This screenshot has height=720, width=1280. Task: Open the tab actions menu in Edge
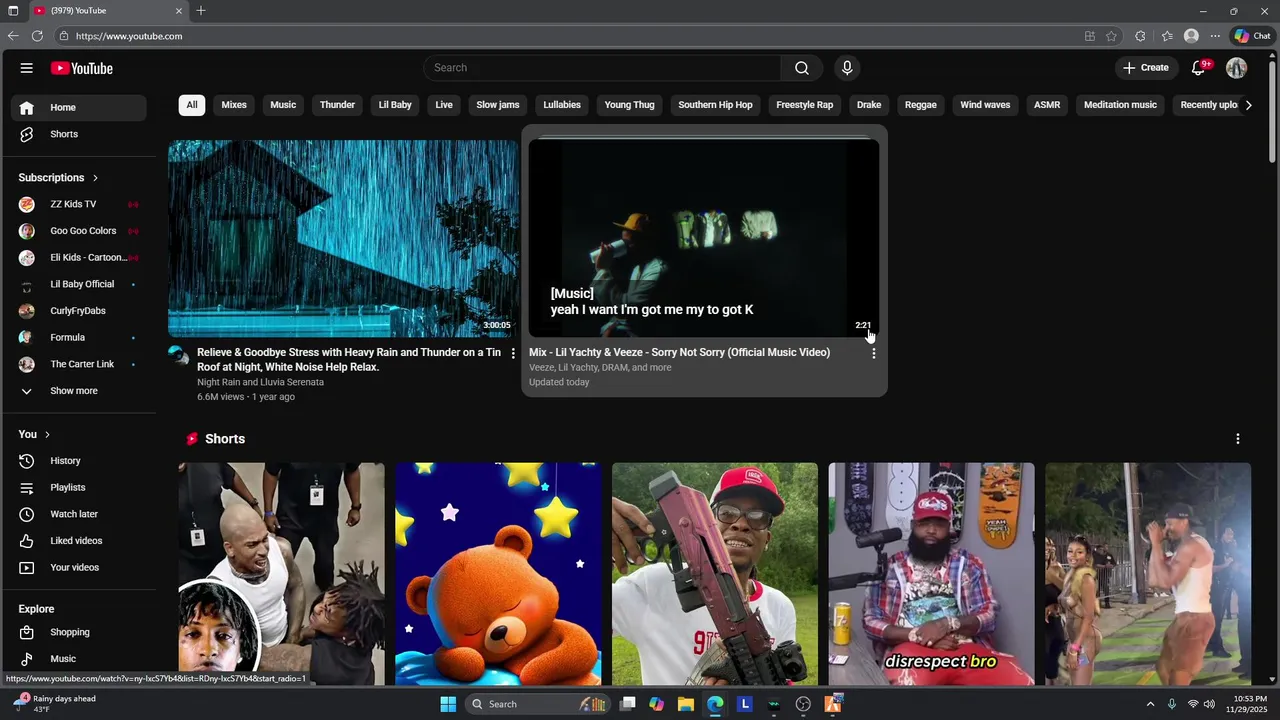(x=13, y=11)
